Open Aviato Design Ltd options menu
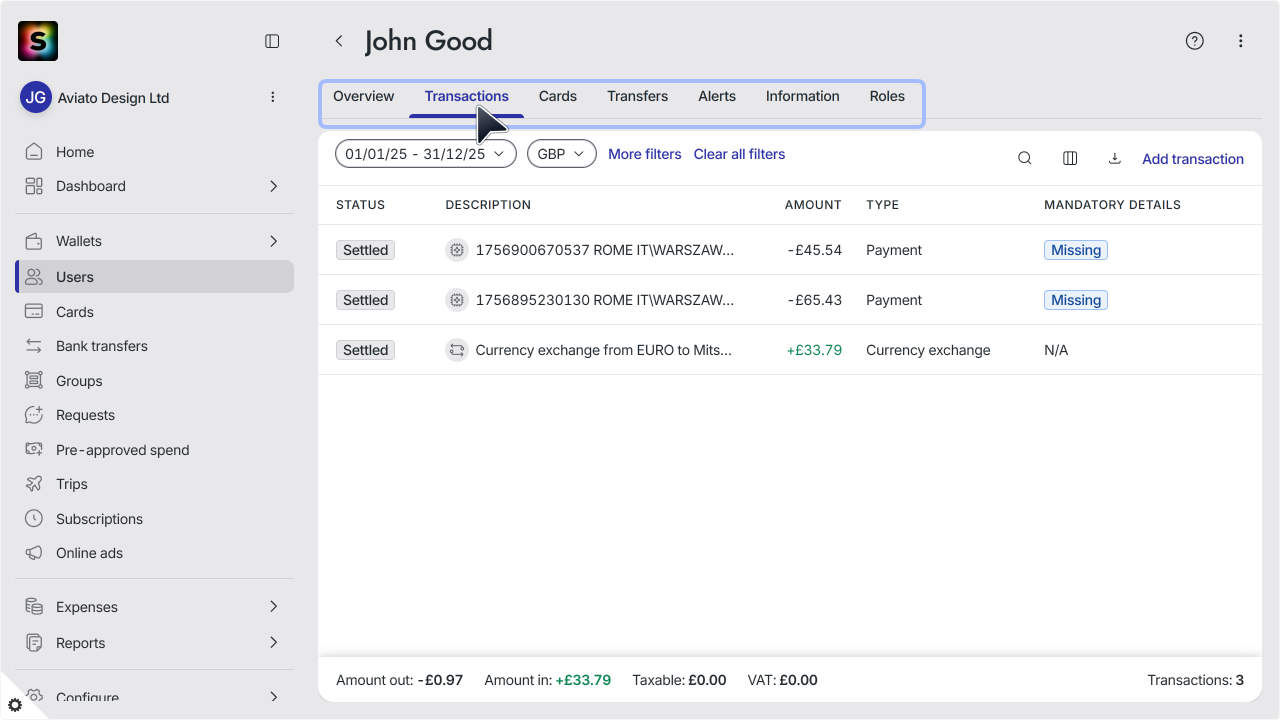 point(273,97)
